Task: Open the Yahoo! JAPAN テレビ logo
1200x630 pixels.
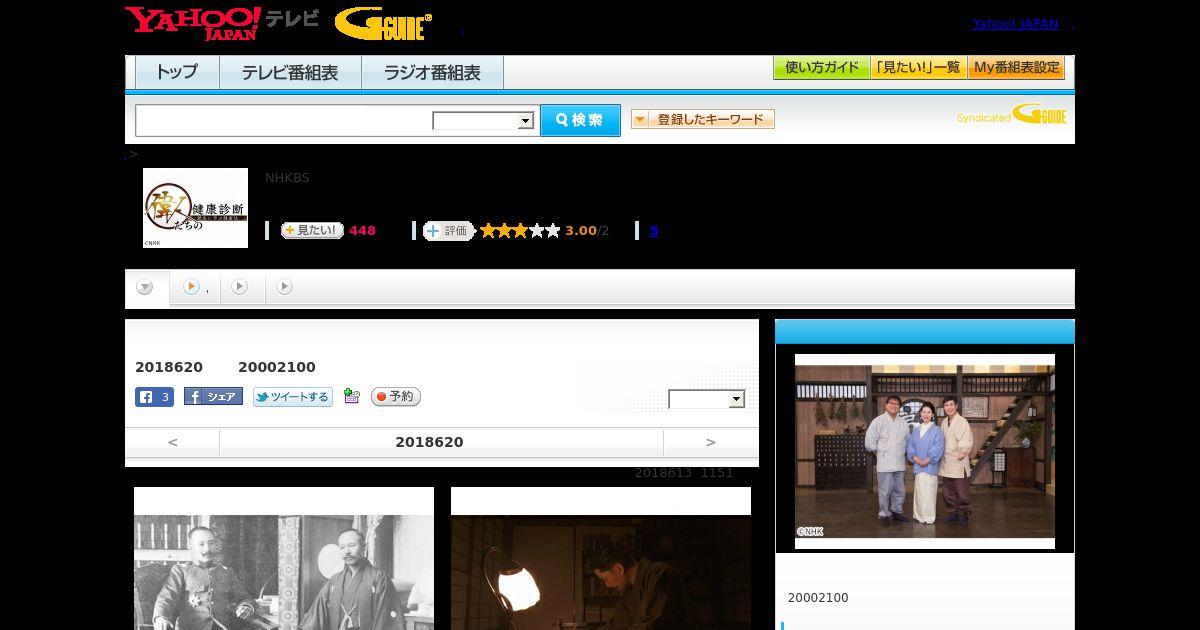Action: coord(221,23)
